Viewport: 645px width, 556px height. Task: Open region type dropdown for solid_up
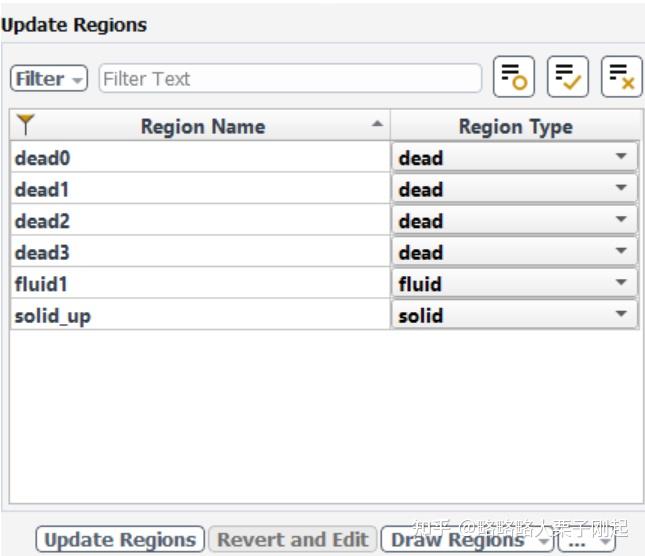click(x=515, y=315)
